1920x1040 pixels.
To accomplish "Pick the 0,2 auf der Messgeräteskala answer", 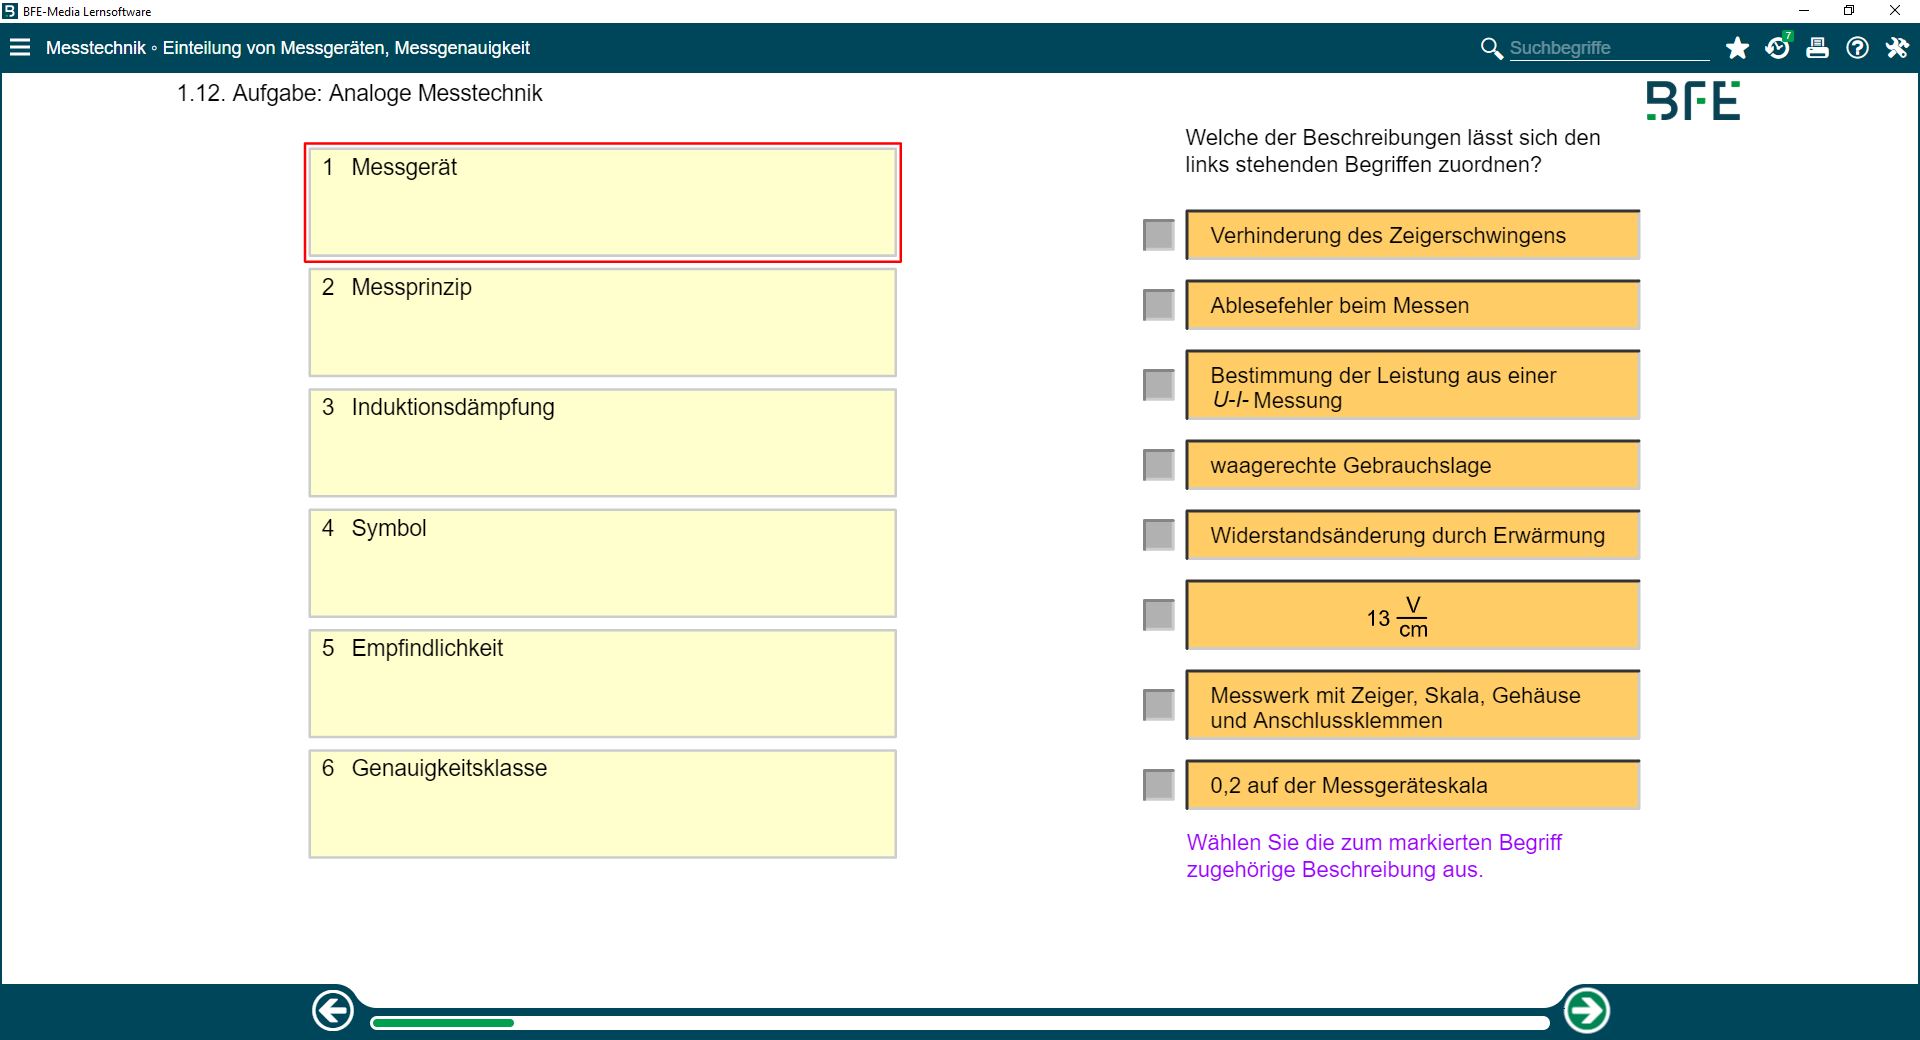I will tap(1412, 785).
